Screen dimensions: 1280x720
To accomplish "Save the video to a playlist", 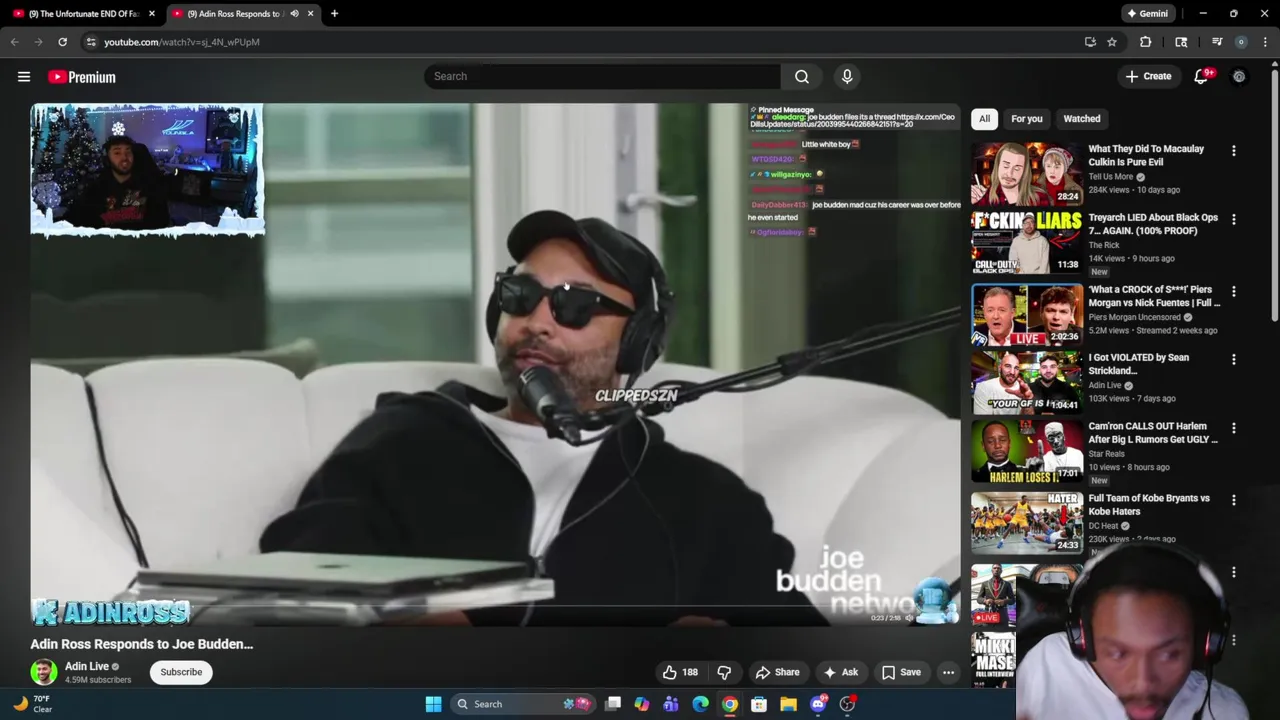I will [x=901, y=673].
